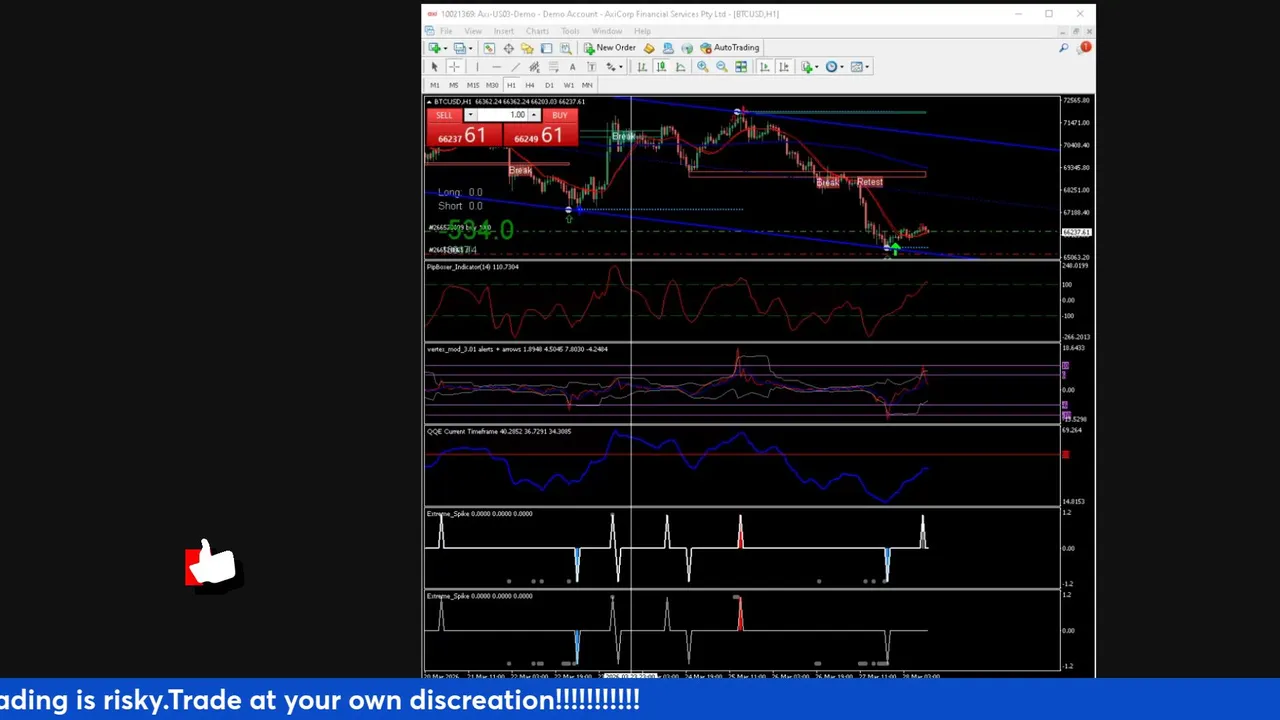
Task: Open the Navigator favorites folder icon
Action: 527,48
